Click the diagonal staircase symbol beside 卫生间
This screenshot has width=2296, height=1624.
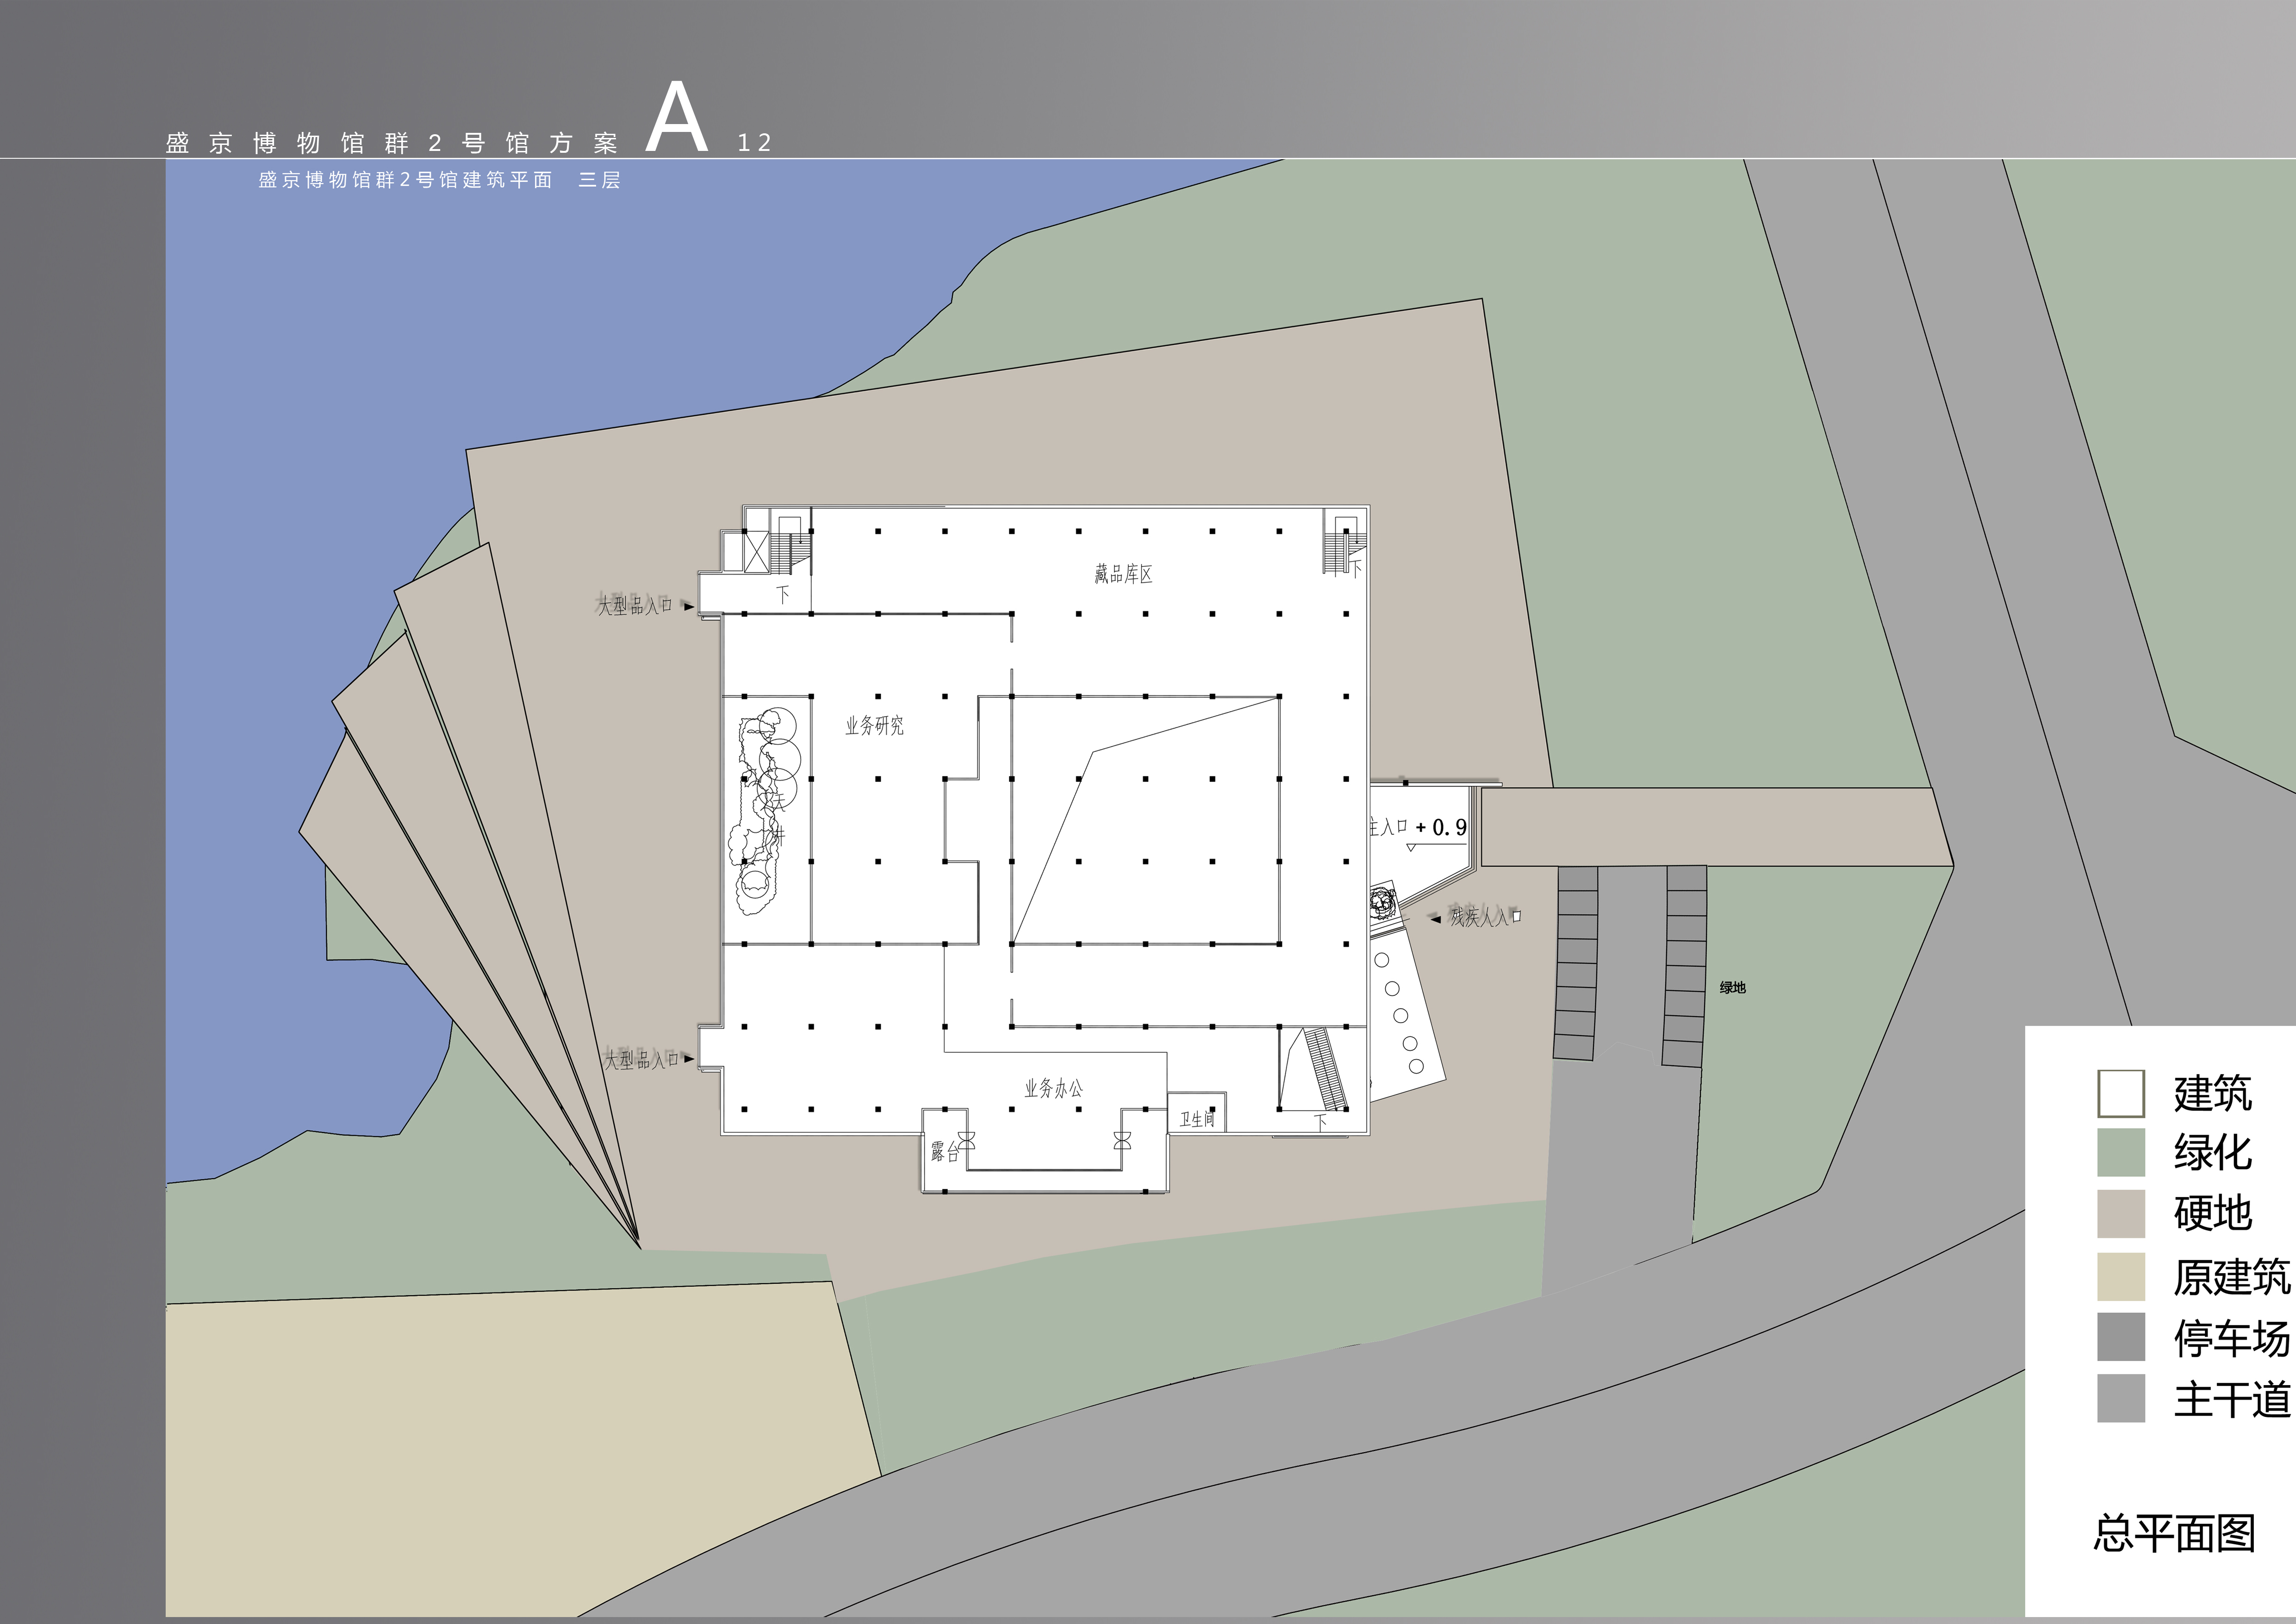1326,1068
